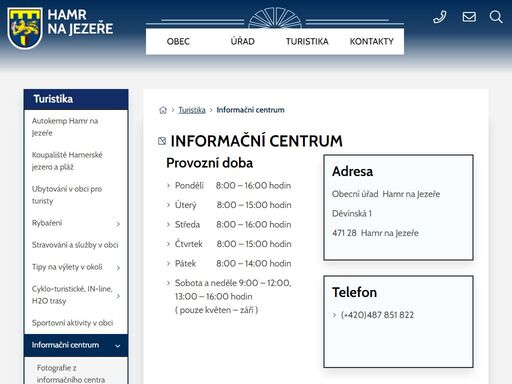Image resolution: width=512 pixels, height=384 pixels.
Task: Click the Adresa heading
Action: coord(352,171)
